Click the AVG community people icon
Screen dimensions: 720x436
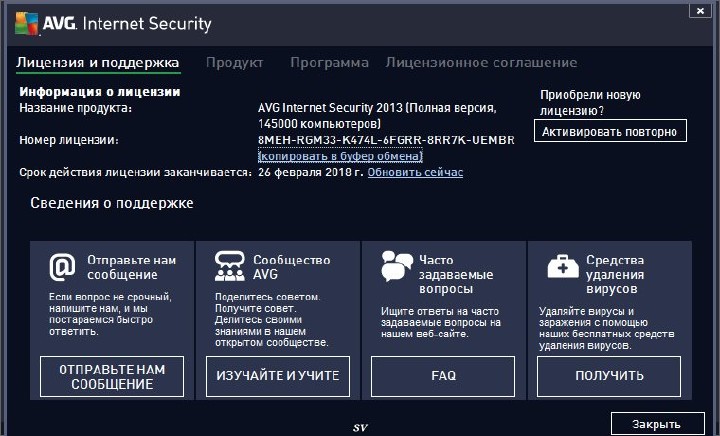point(230,266)
